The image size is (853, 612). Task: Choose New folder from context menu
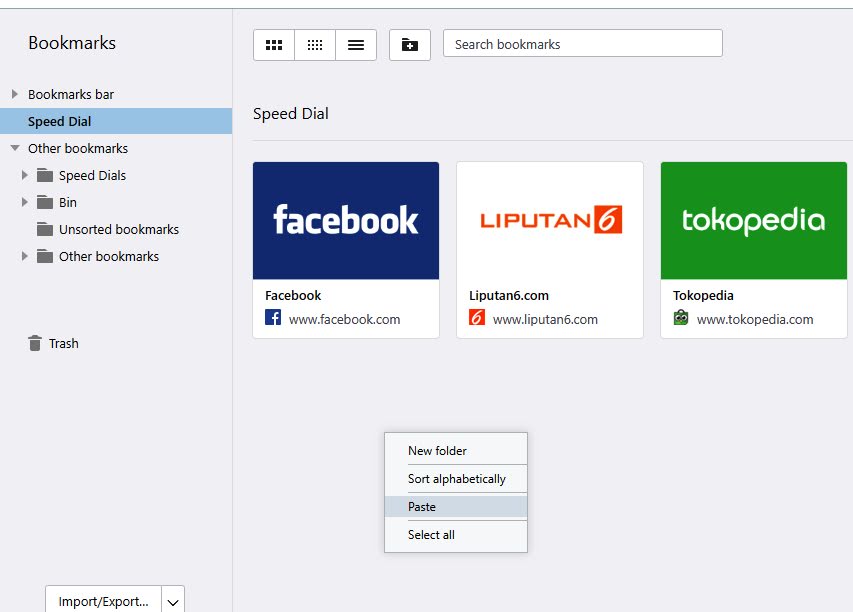pos(456,450)
